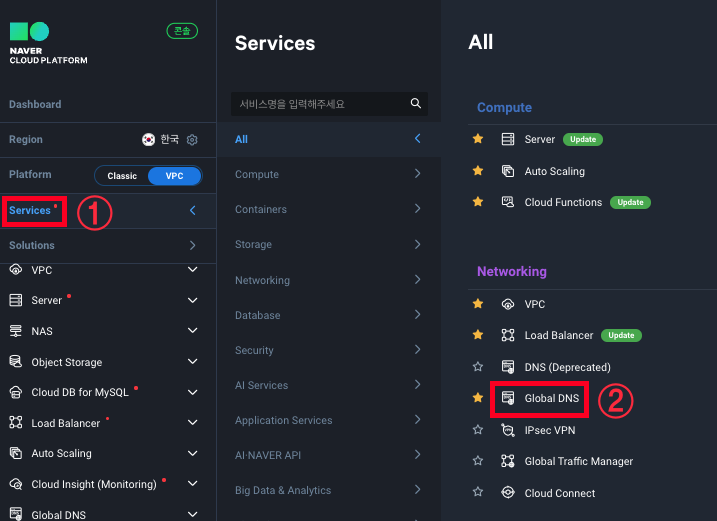Click the Load Balancer icon in left sidebar
This screenshot has height=521, width=717.
[x=16, y=423]
